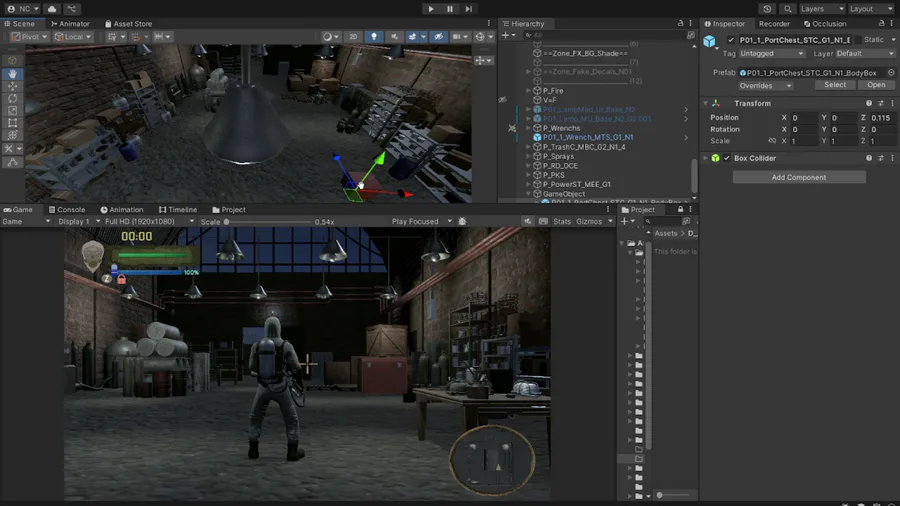Viewport: 900px width, 506px height.
Task: Open the global search magnifier icon
Action: 788,9
